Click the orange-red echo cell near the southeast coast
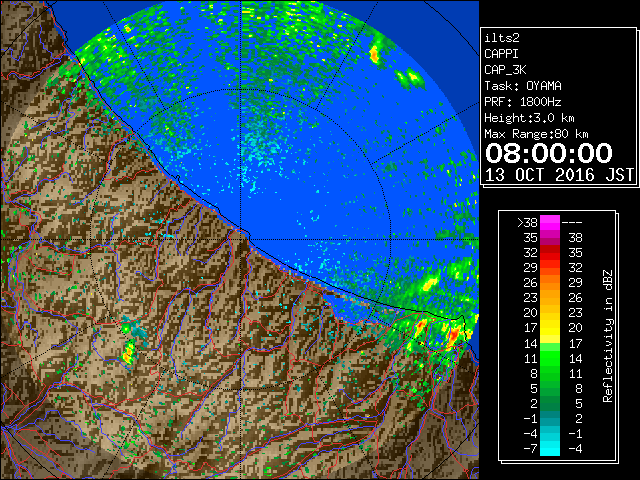This screenshot has height=480, width=640. [x=453, y=336]
